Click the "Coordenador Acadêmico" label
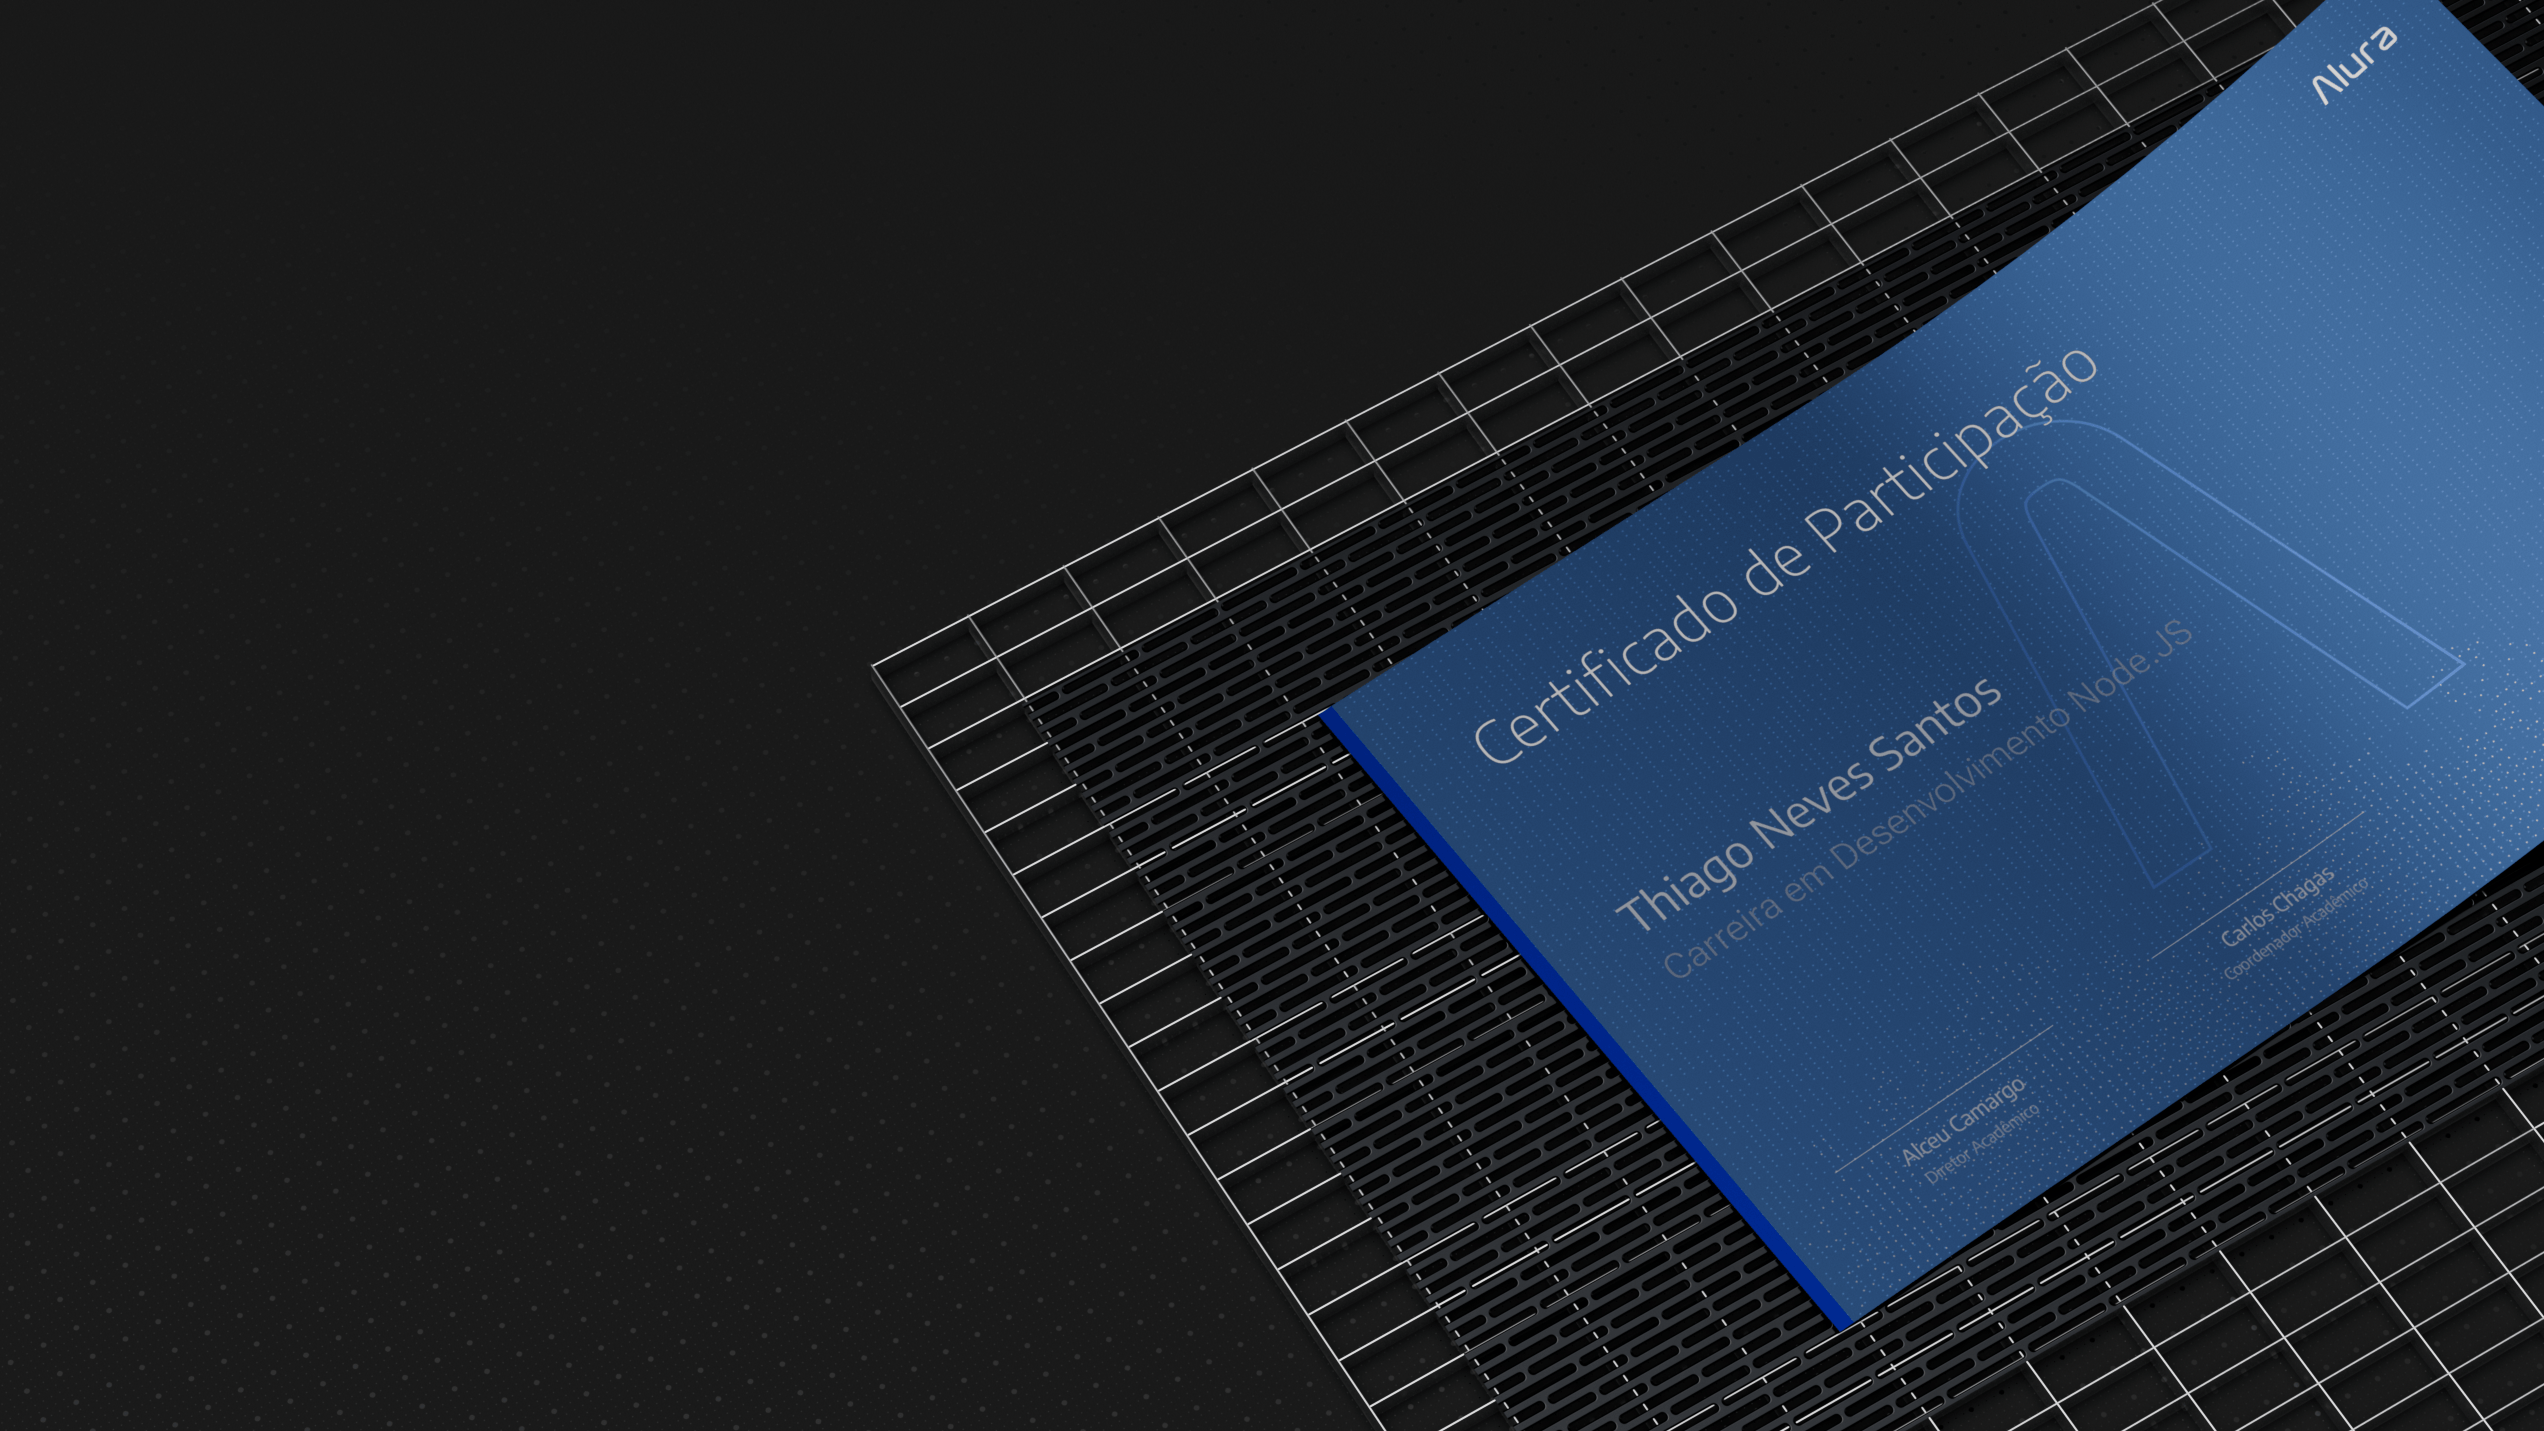2544x1431 pixels. point(2296,930)
